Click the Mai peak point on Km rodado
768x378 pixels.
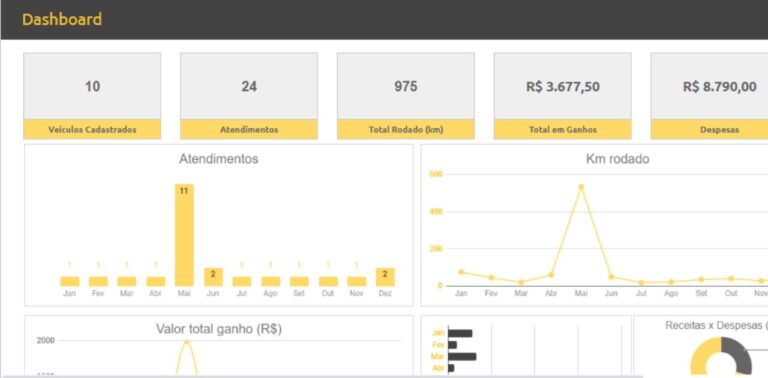[x=581, y=187]
